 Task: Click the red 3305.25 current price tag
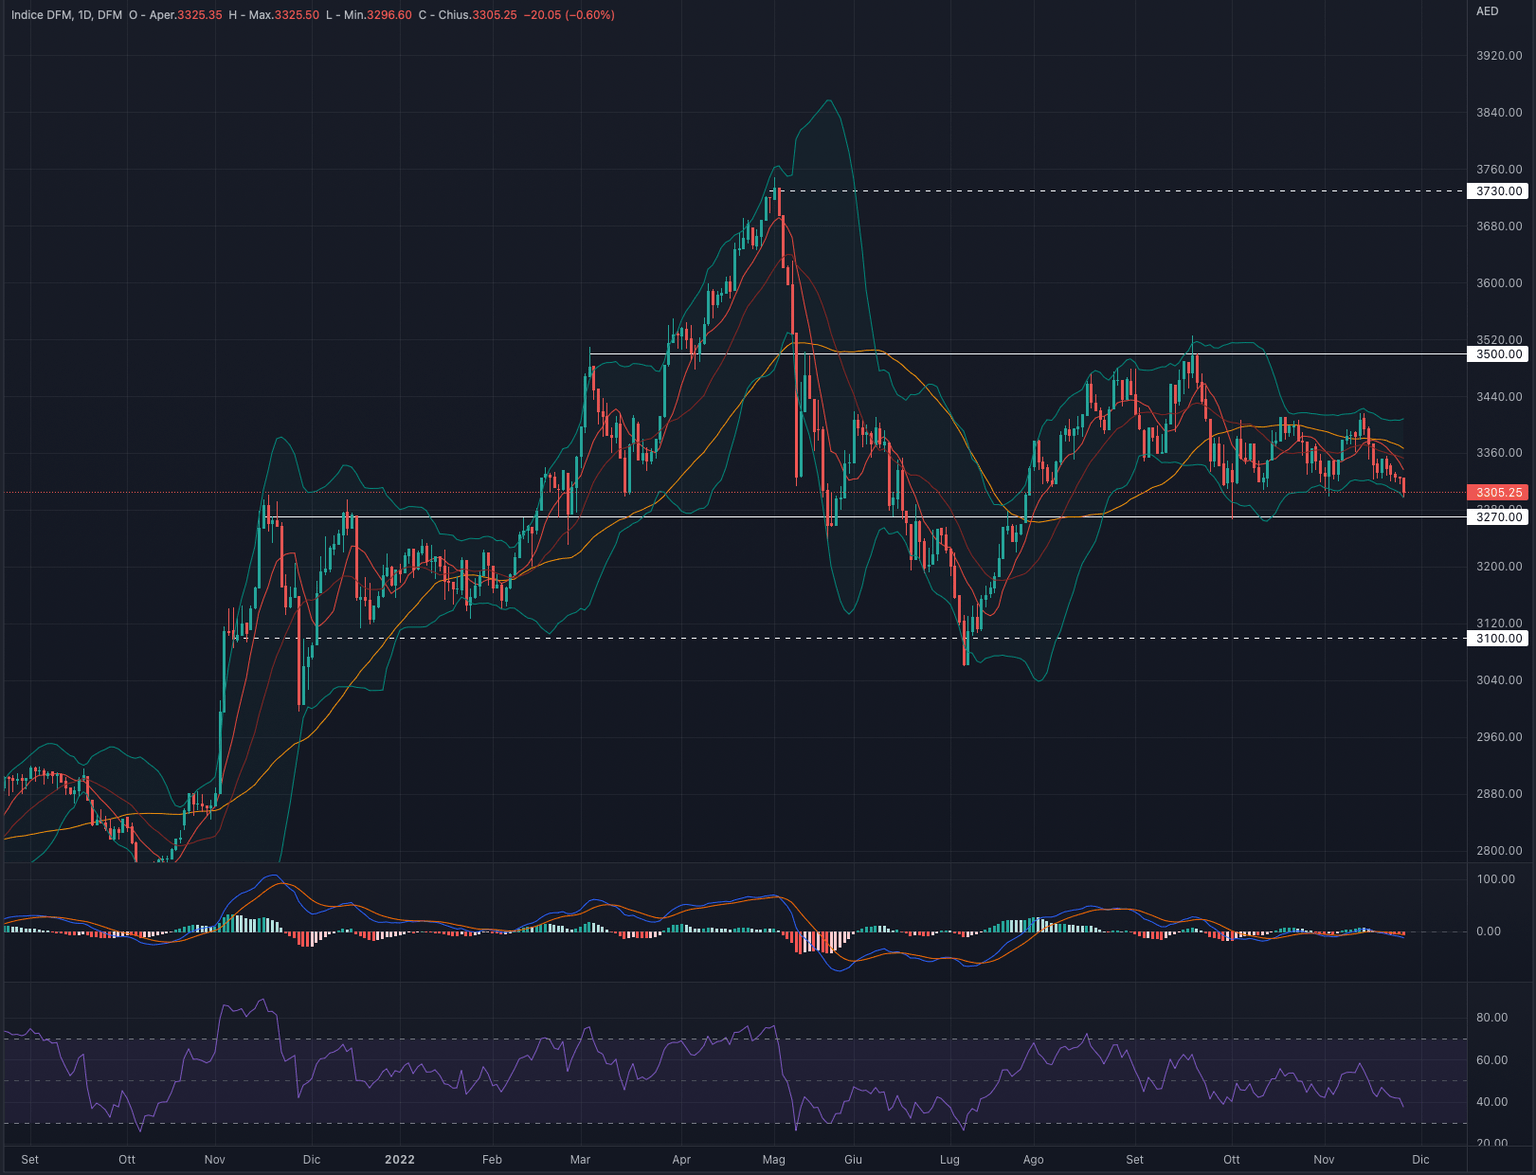[1499, 493]
